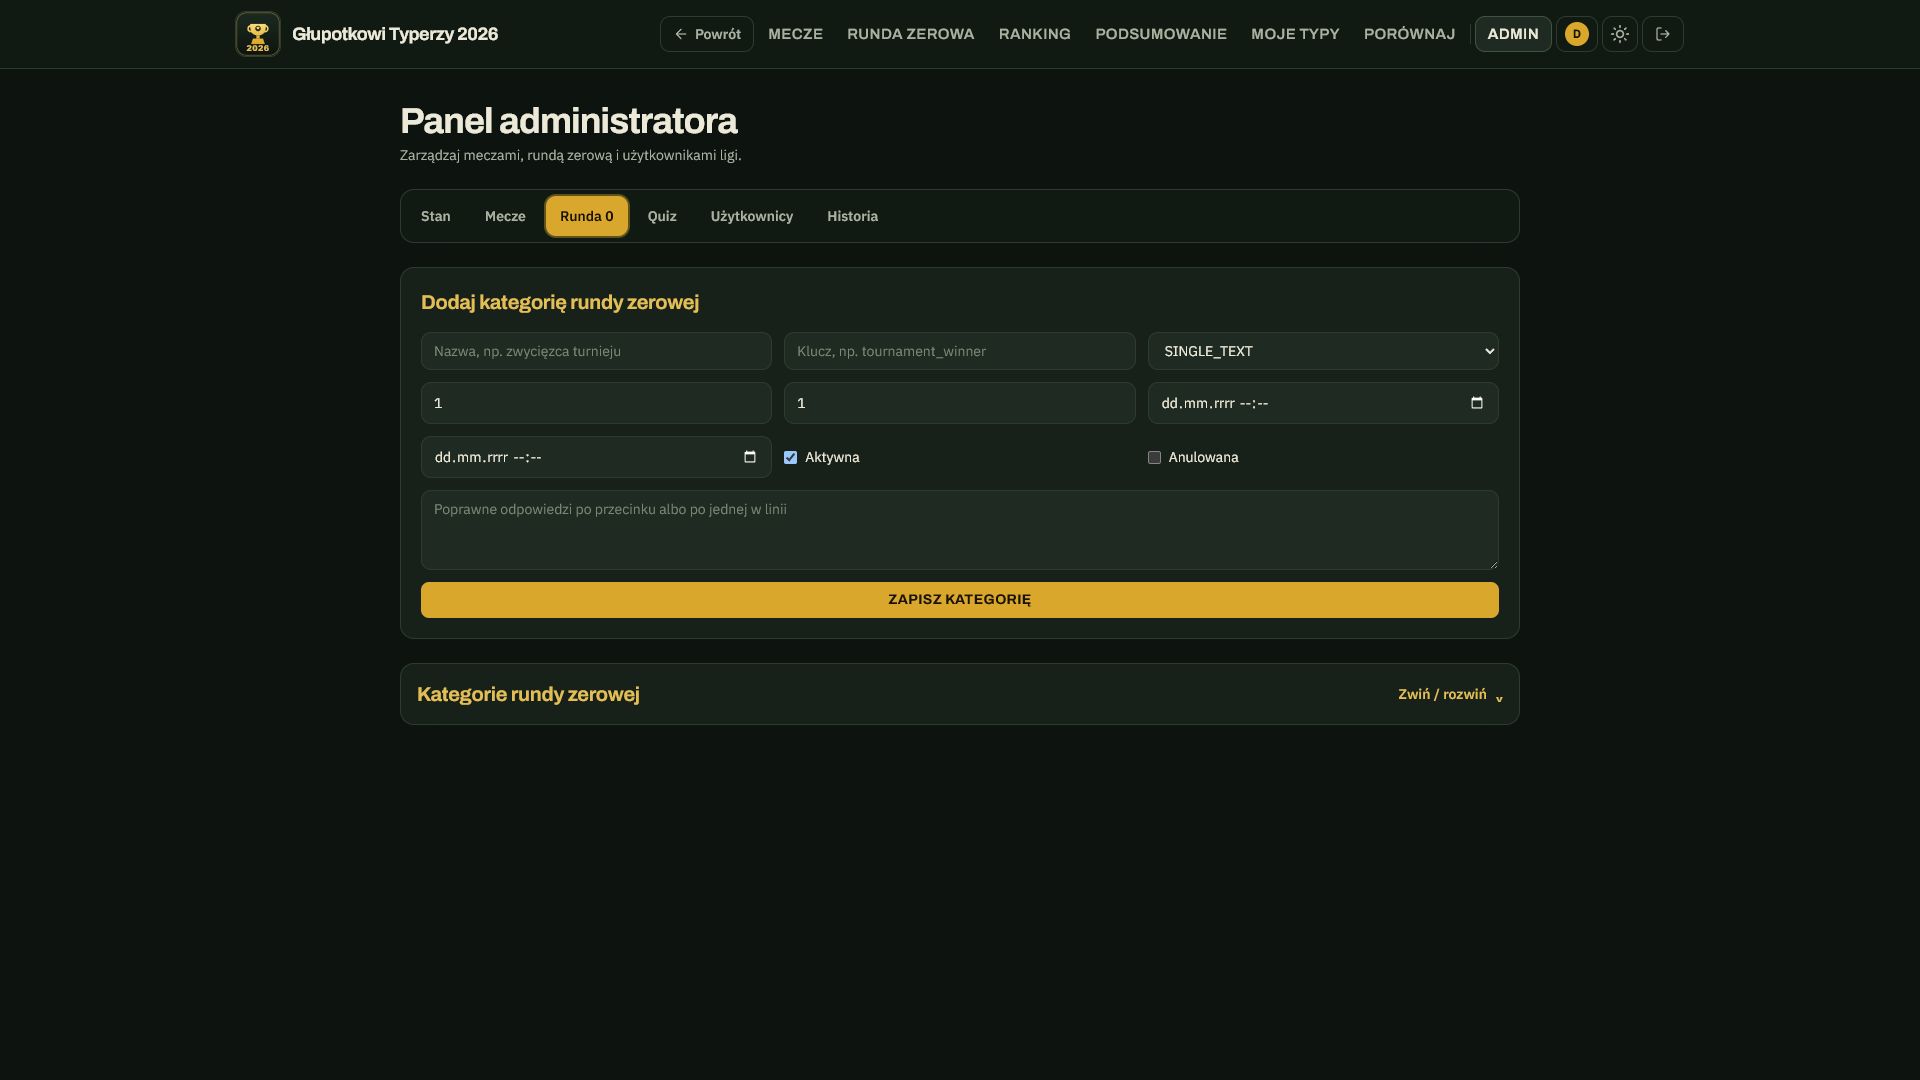Open PORÓWNAJ navigation link
1920x1080 pixels.
tap(1409, 34)
